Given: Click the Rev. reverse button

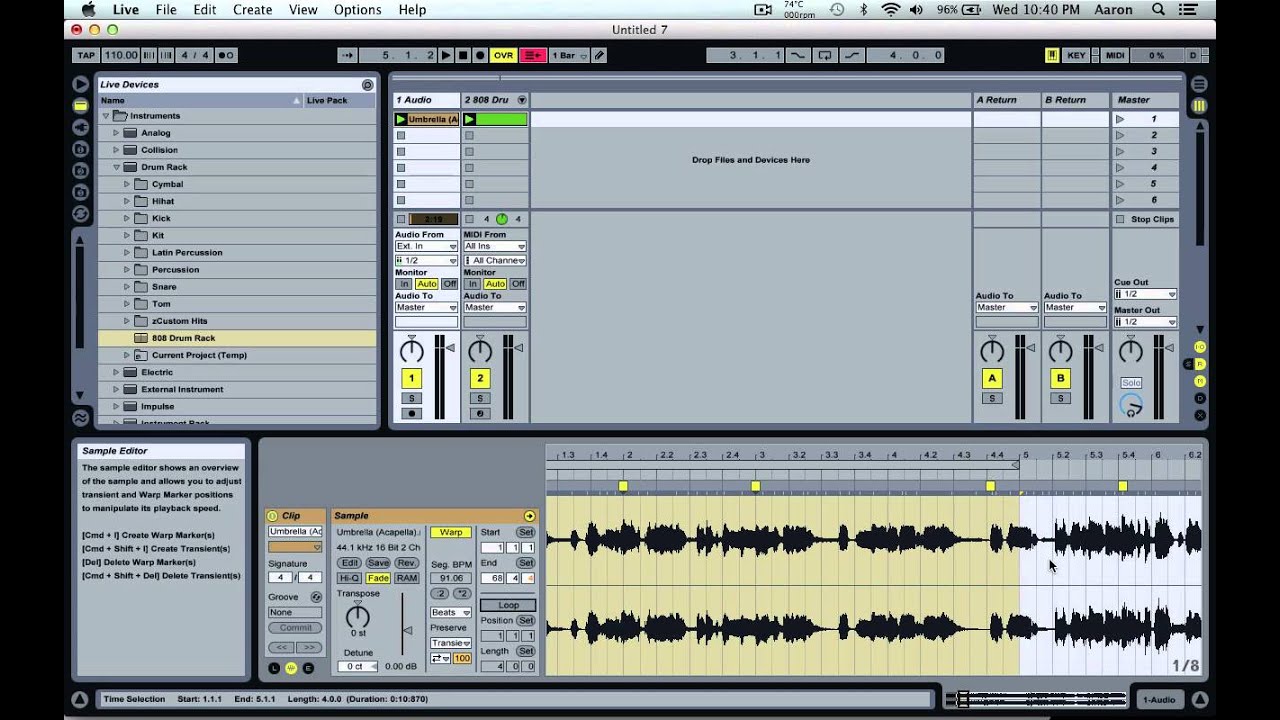Looking at the screenshot, I should [x=407, y=563].
